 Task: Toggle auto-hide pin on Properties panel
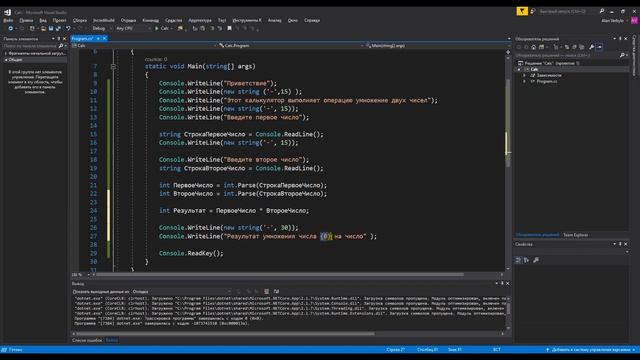coord(620,244)
